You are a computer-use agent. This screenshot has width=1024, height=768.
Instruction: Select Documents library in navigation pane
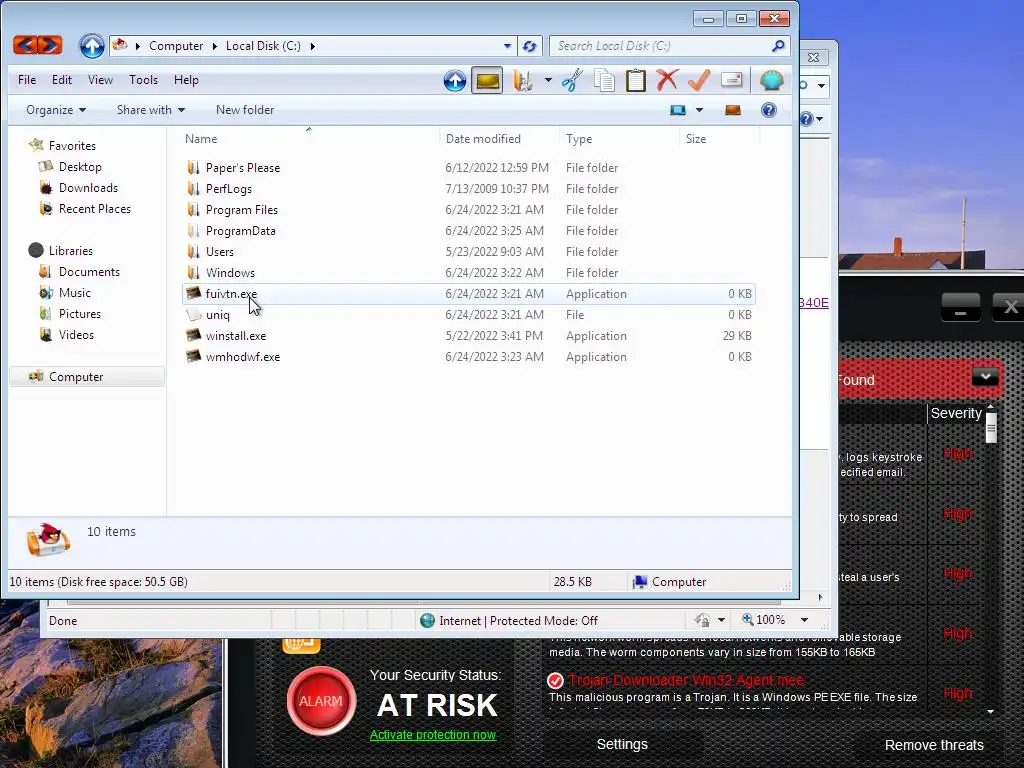(89, 272)
